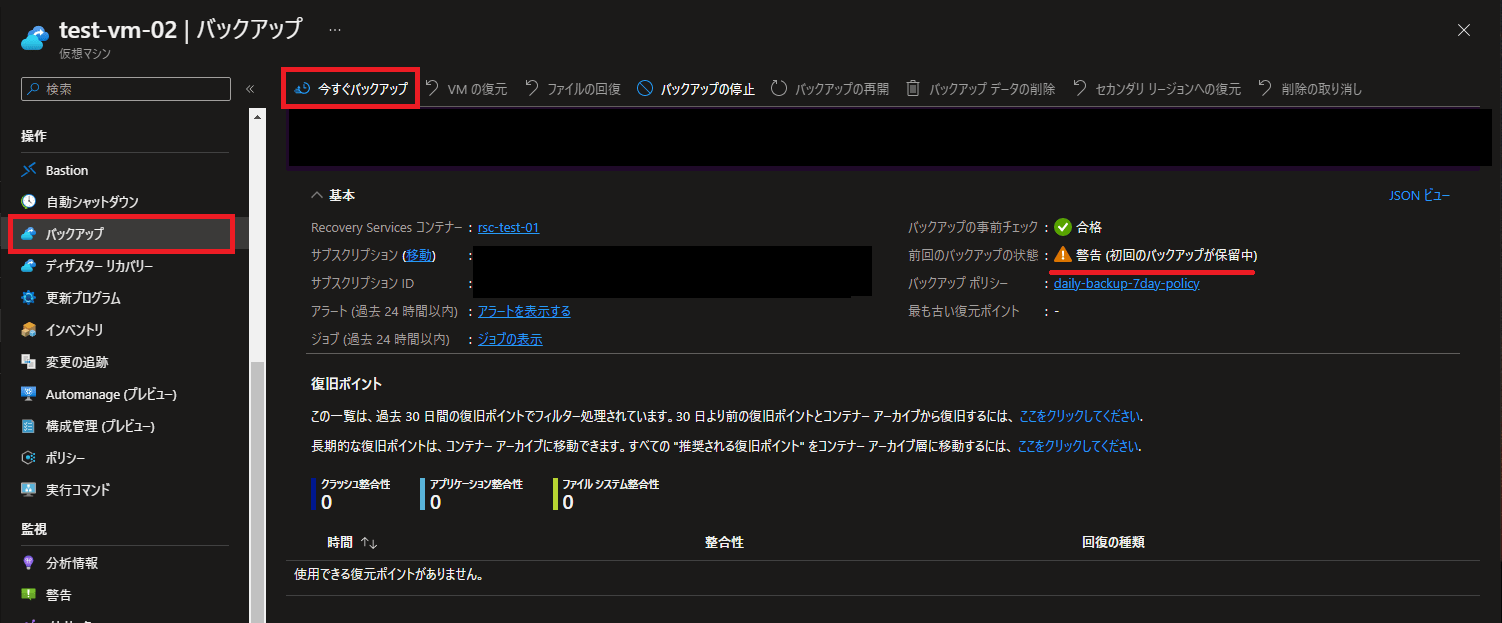The width and height of the screenshot is (1502, 623).
Task: Click the 実行コマンド icon
Action: [29, 490]
